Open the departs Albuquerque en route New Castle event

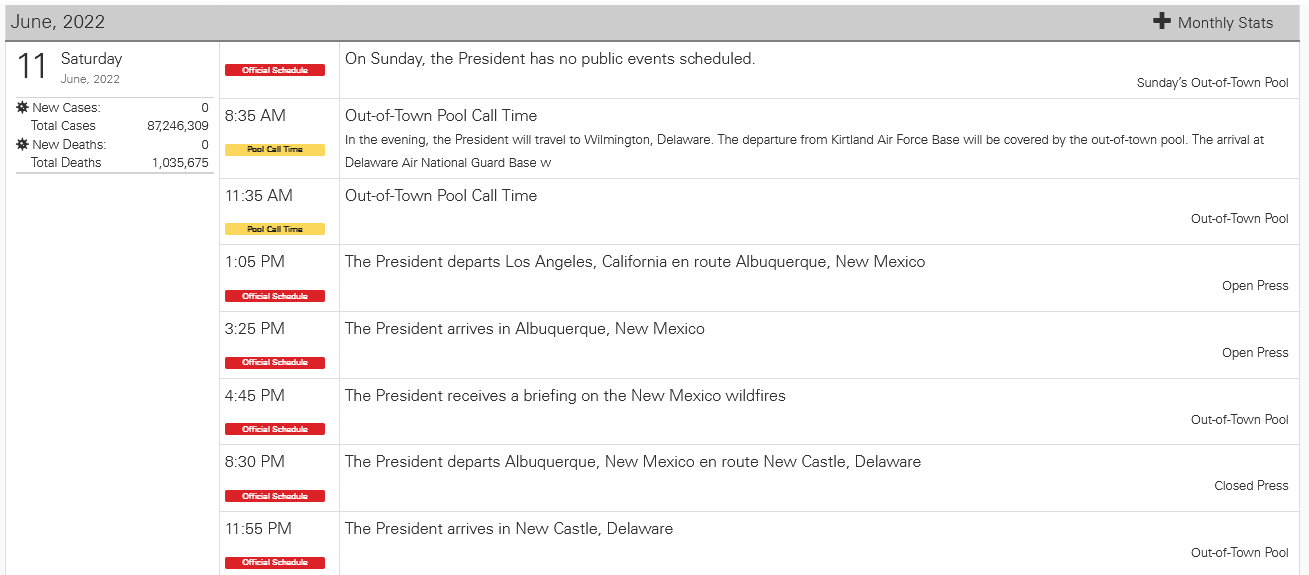click(x=633, y=462)
